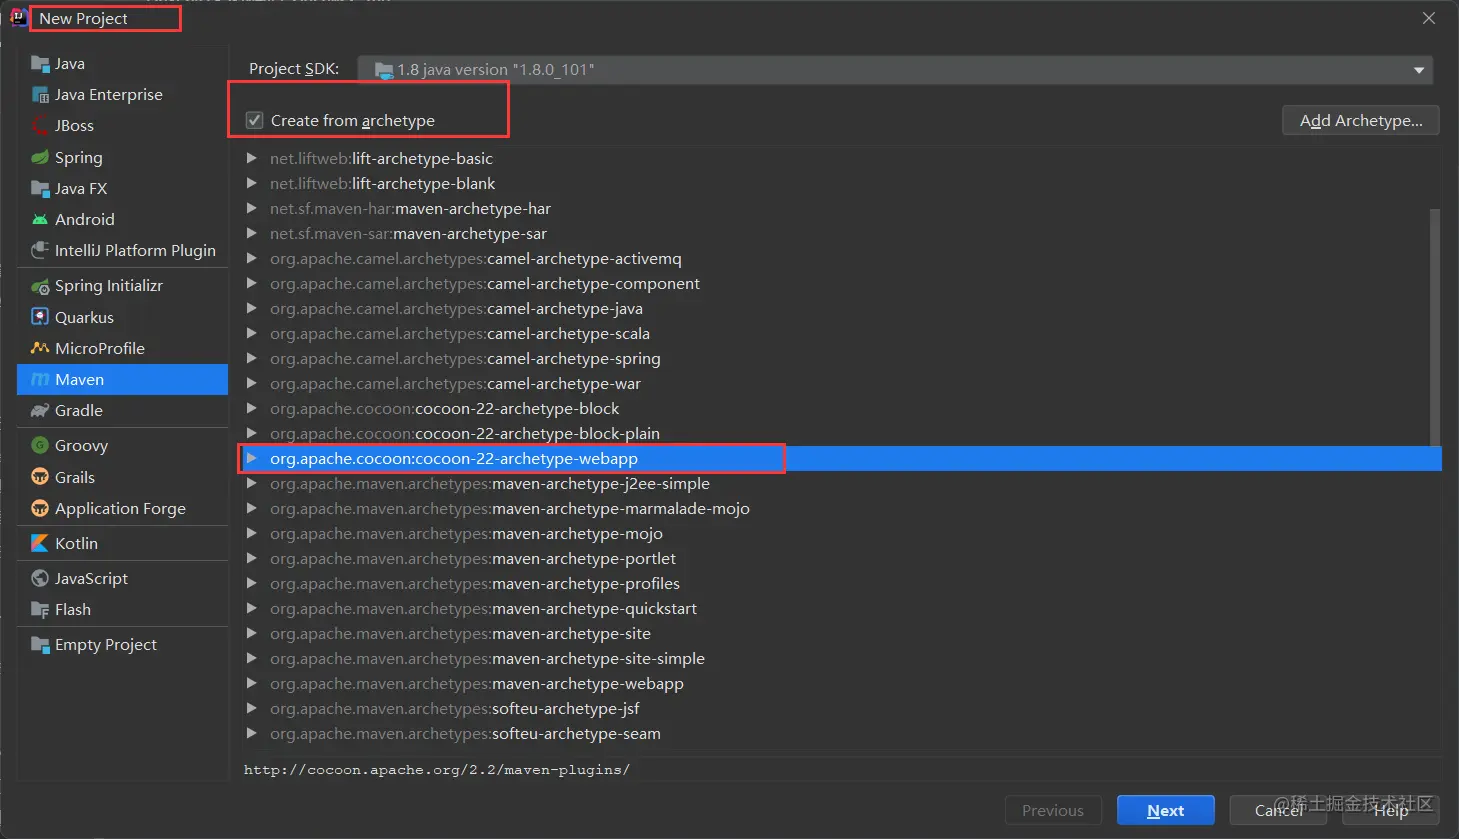Select maven-archetype-marmalade-mojo row text
The width and height of the screenshot is (1459, 839).
(510, 508)
